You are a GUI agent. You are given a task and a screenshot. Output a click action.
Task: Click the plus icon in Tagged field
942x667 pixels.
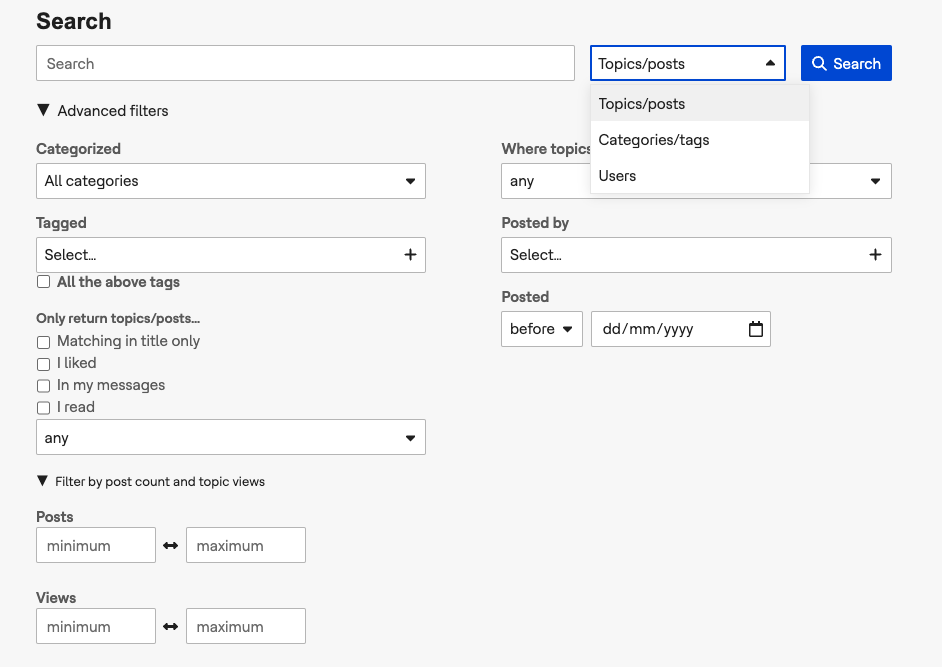[410, 255]
